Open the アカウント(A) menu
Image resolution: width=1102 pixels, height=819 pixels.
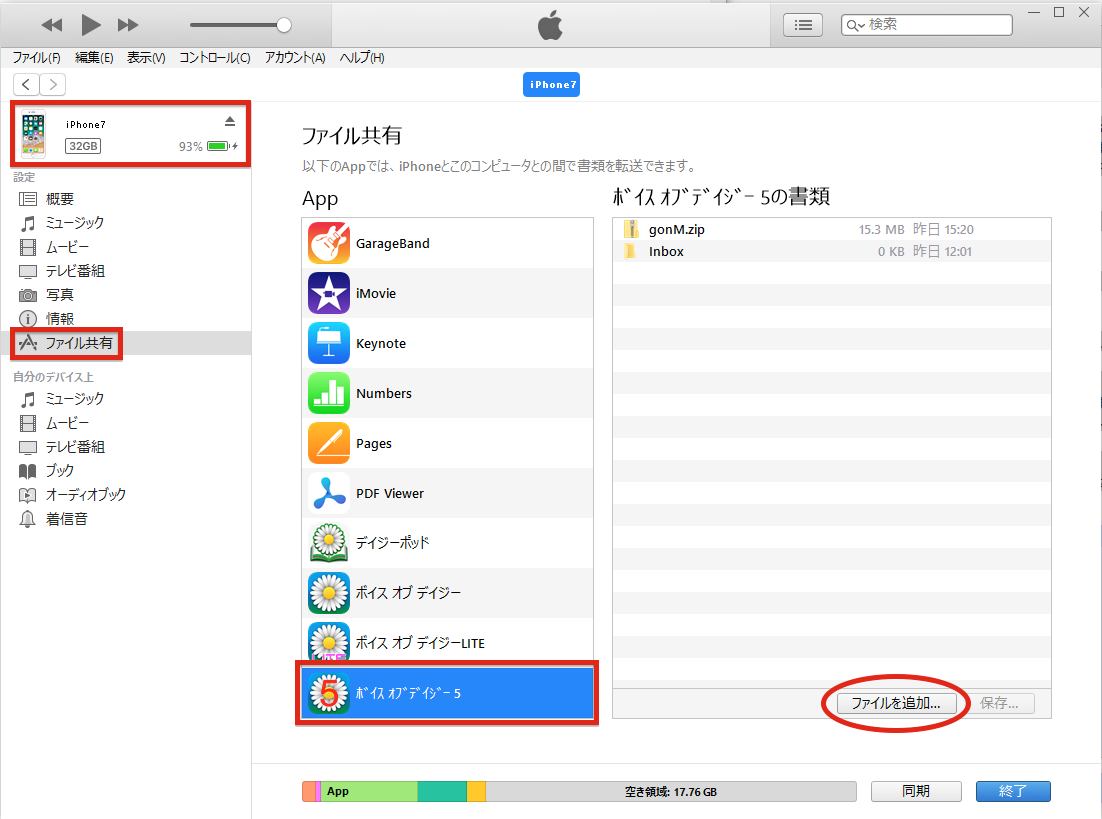(x=294, y=58)
